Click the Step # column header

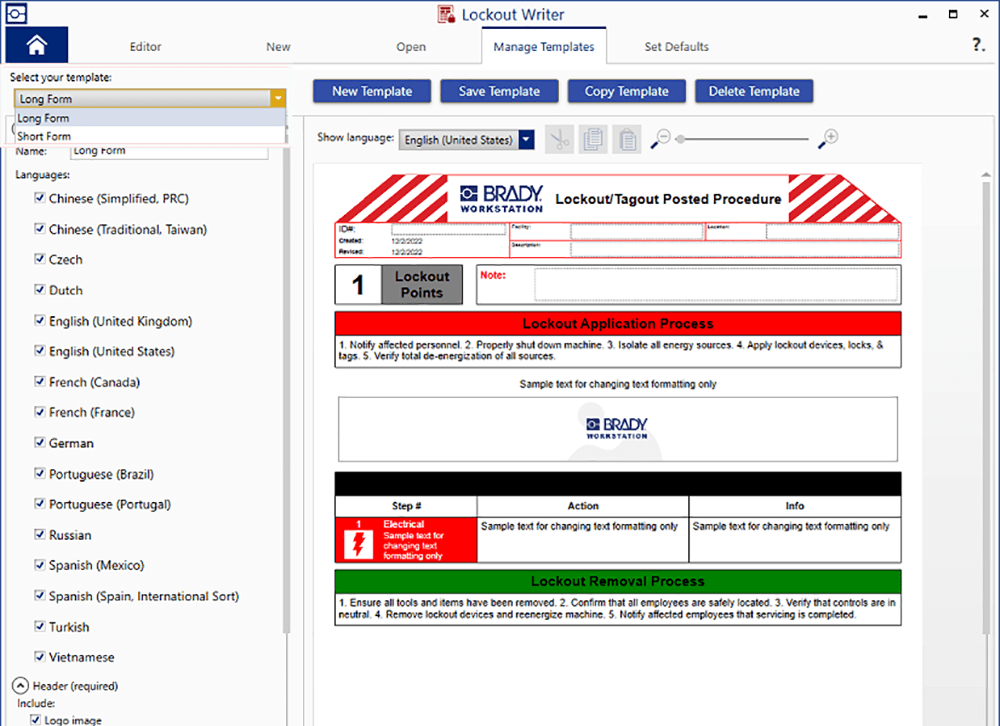tap(406, 506)
